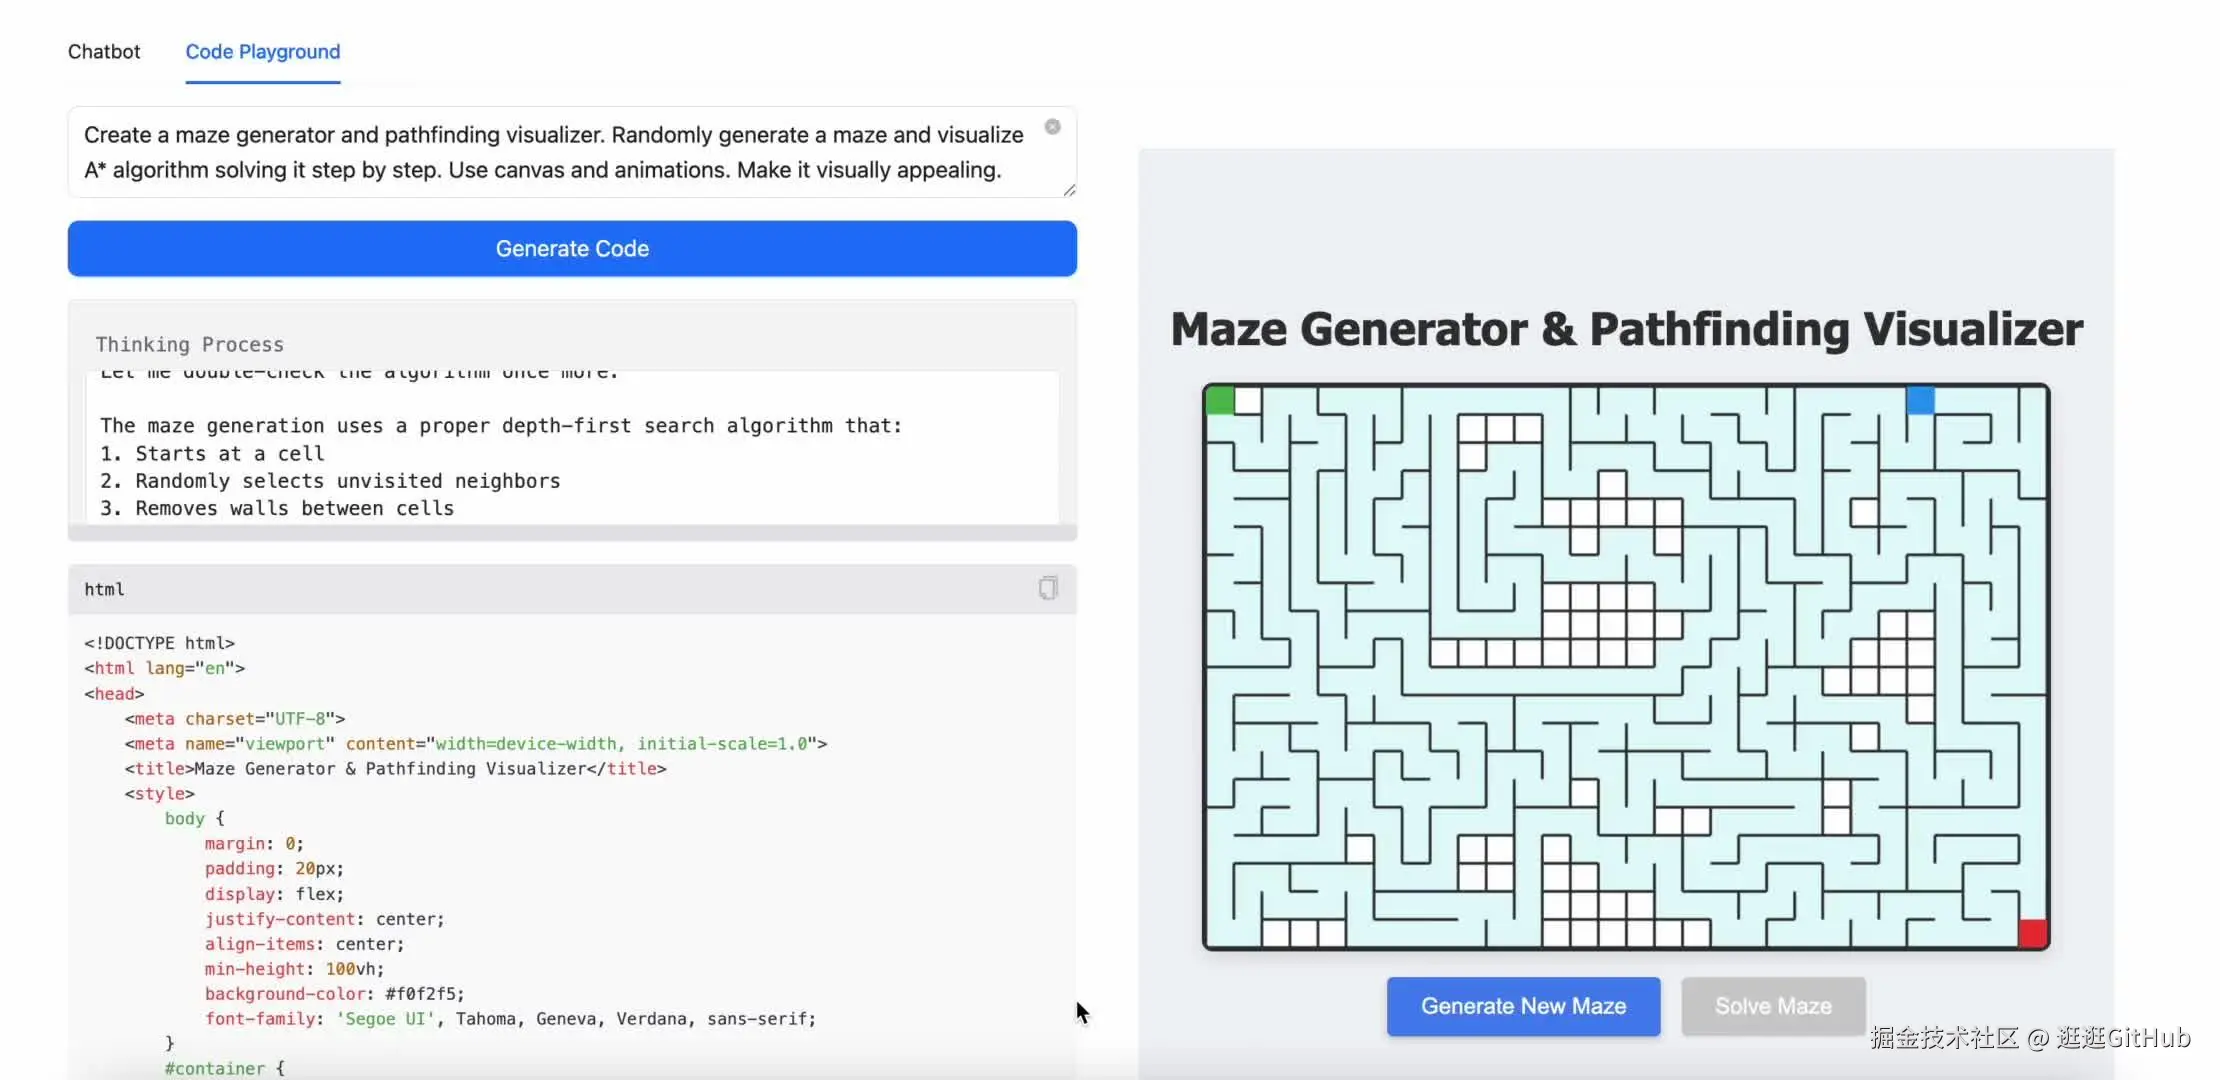The width and height of the screenshot is (2220, 1080).
Task: Click the DOCTYPE html line in code
Action: pos(160,643)
